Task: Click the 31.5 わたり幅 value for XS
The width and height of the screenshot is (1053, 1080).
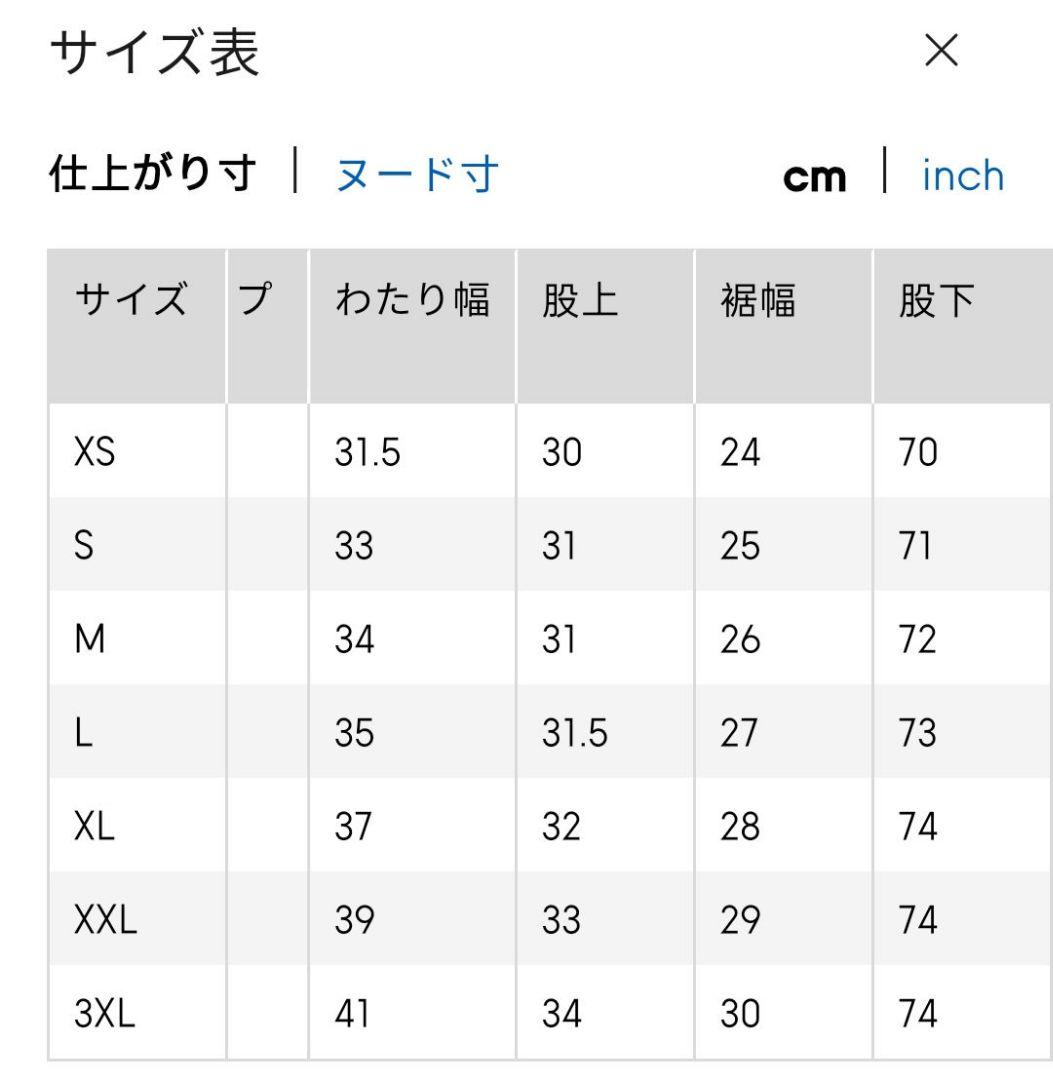Action: (x=367, y=453)
